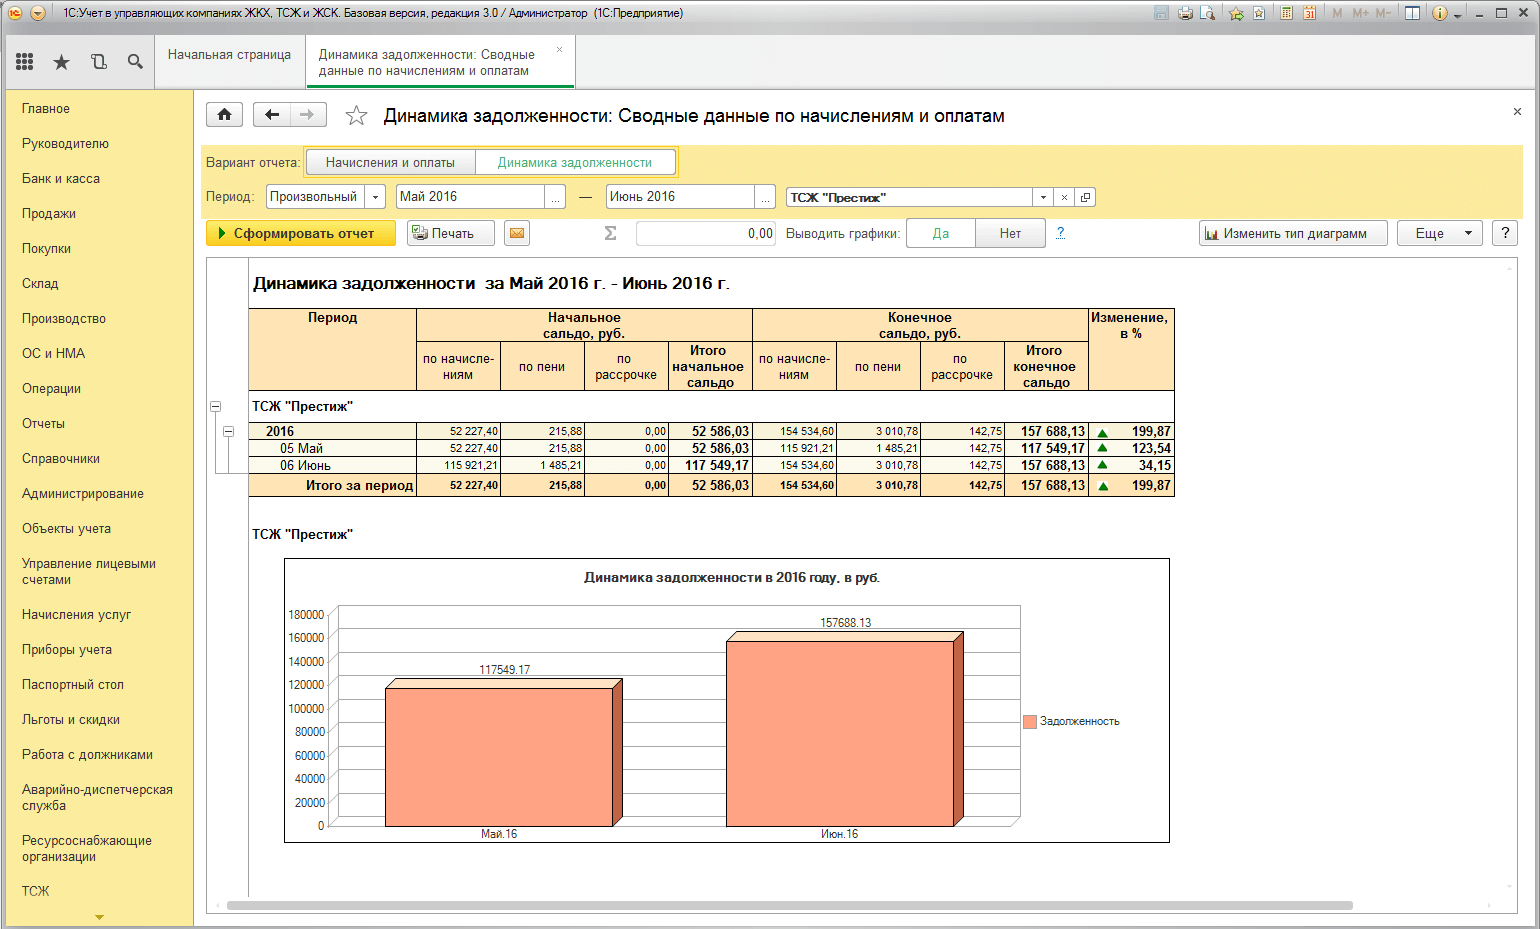Viewport: 1540px width, 929px height.
Task: Click 'Сформировать отчет' button
Action: tap(301, 233)
